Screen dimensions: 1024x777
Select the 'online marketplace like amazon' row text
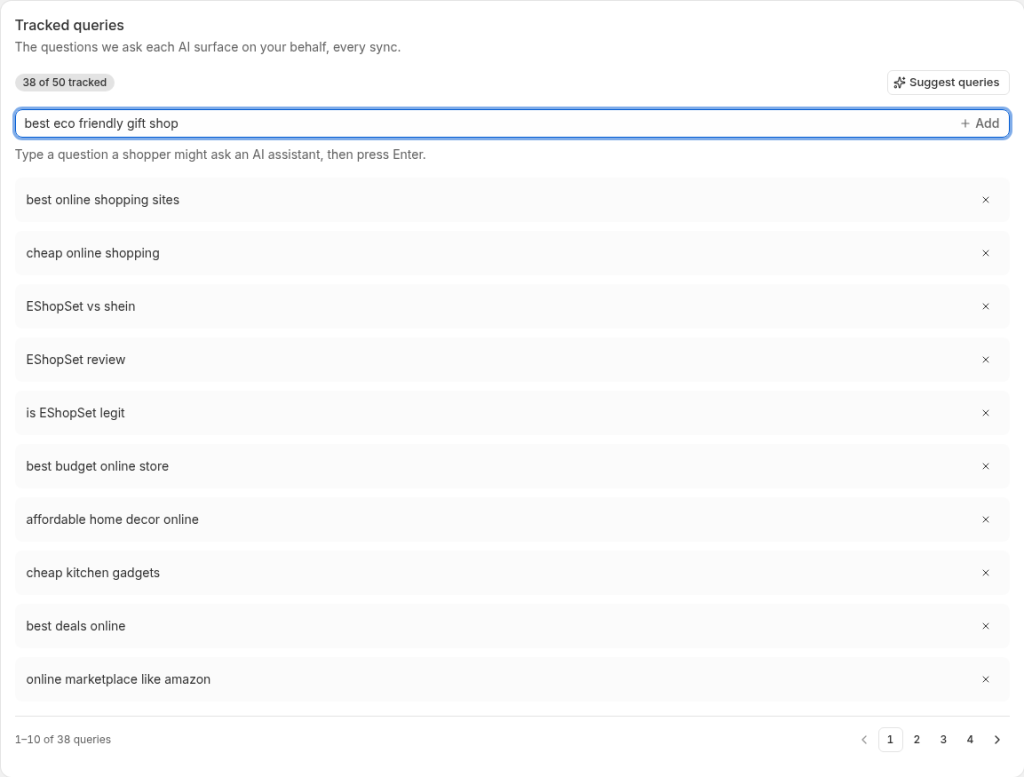[118, 680]
